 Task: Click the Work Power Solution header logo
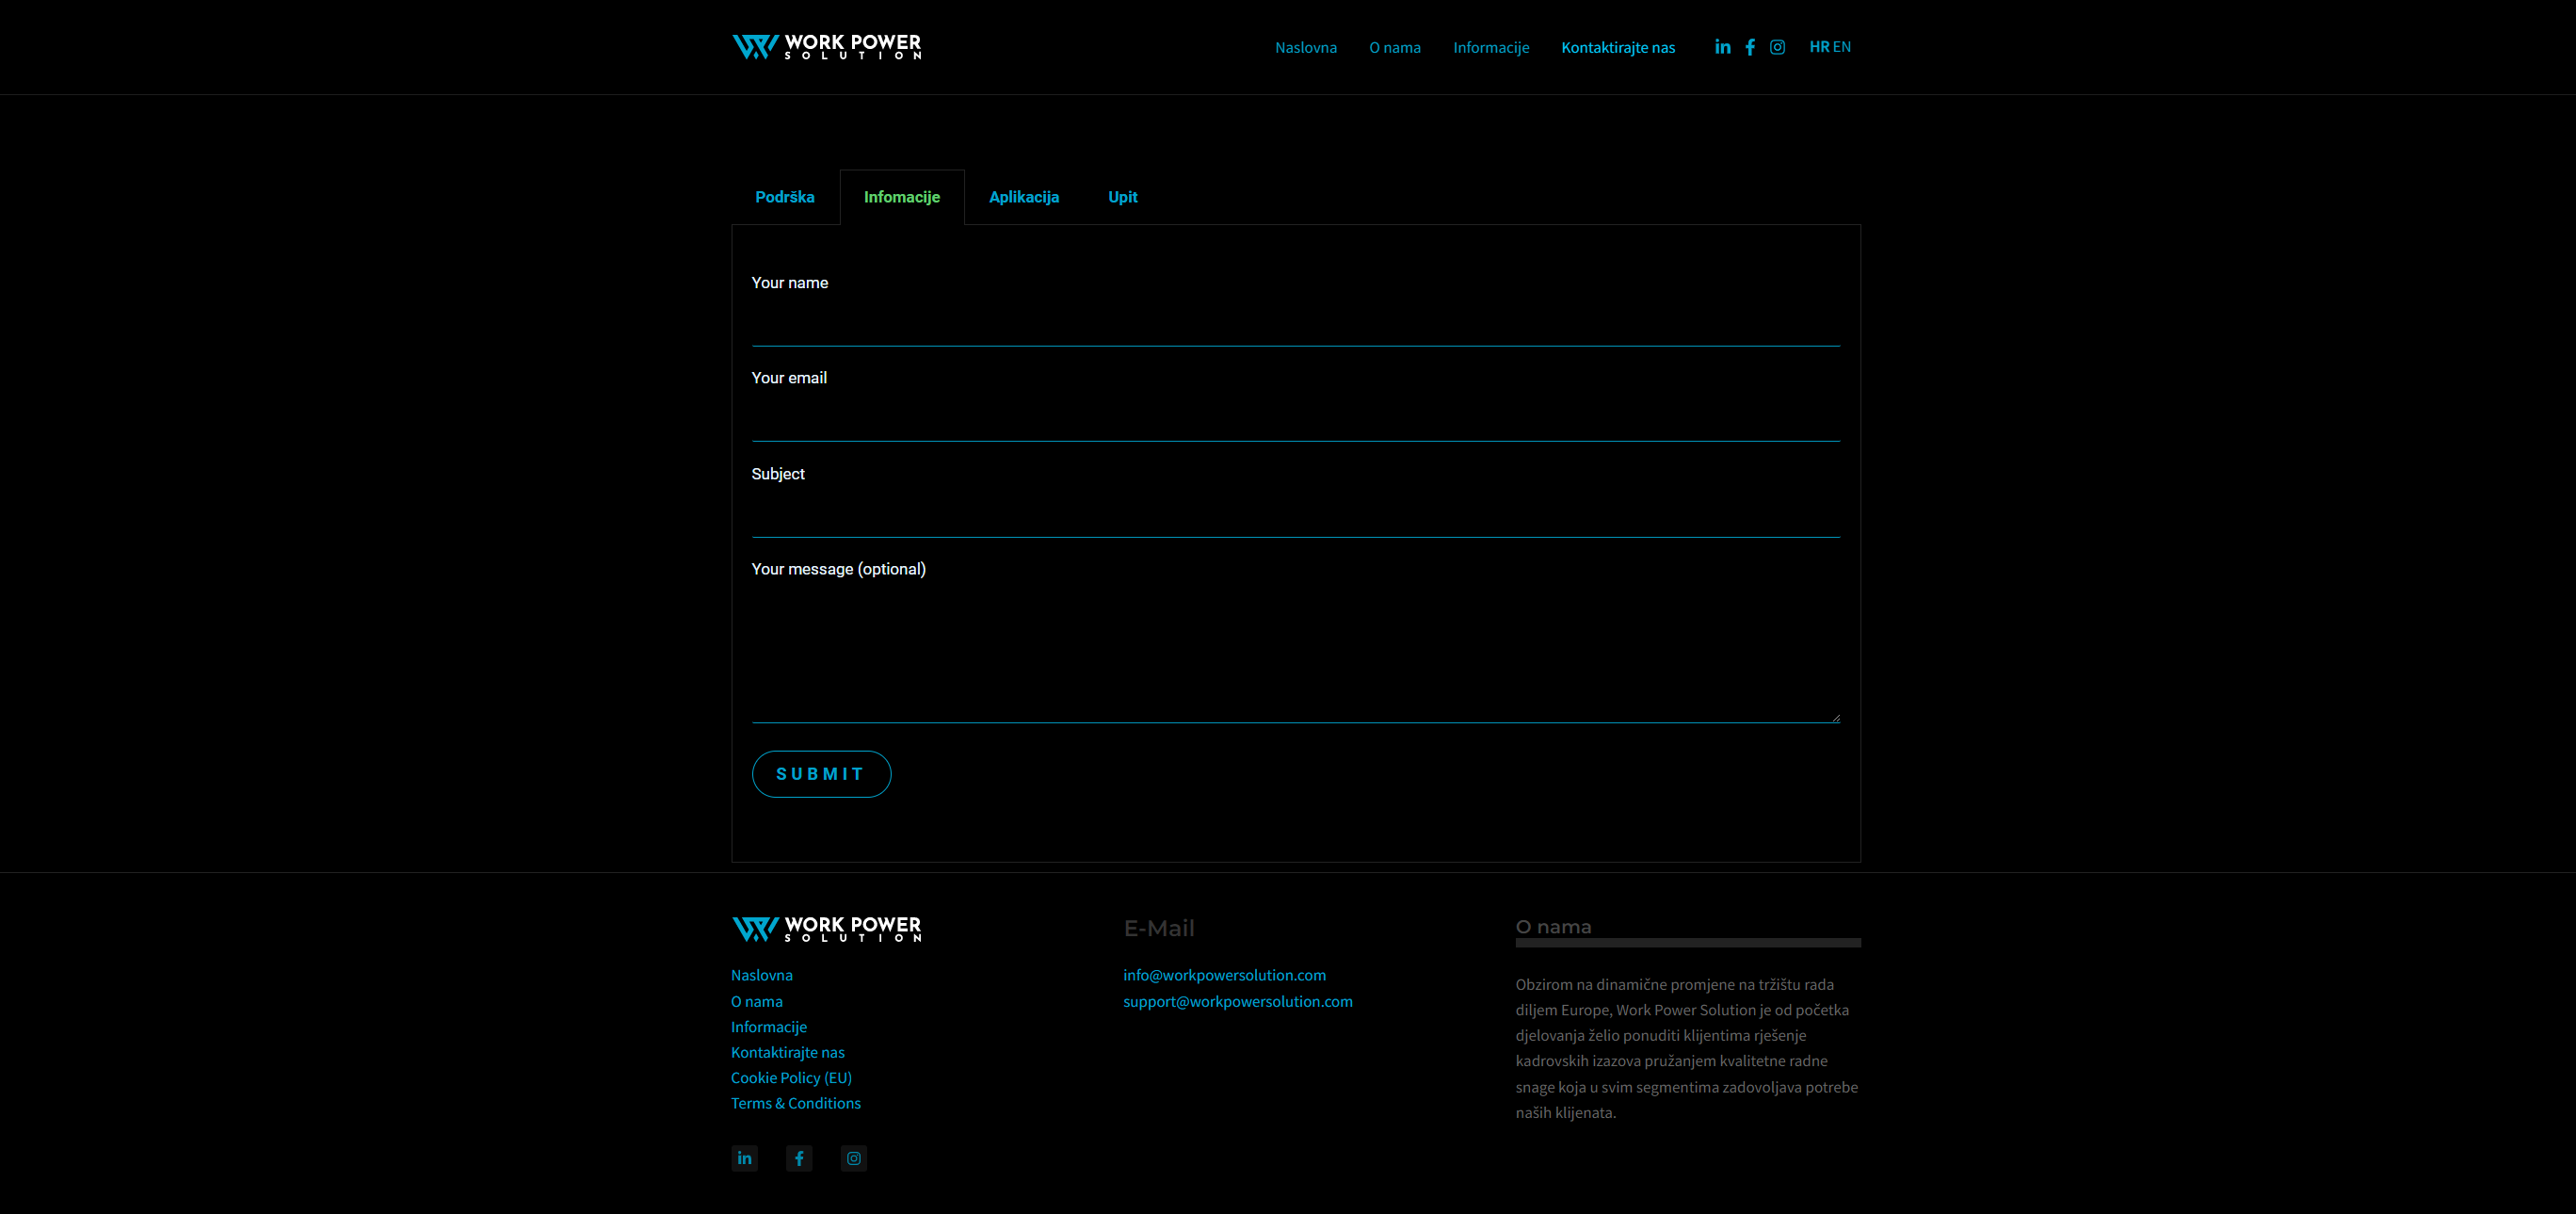tap(826, 46)
